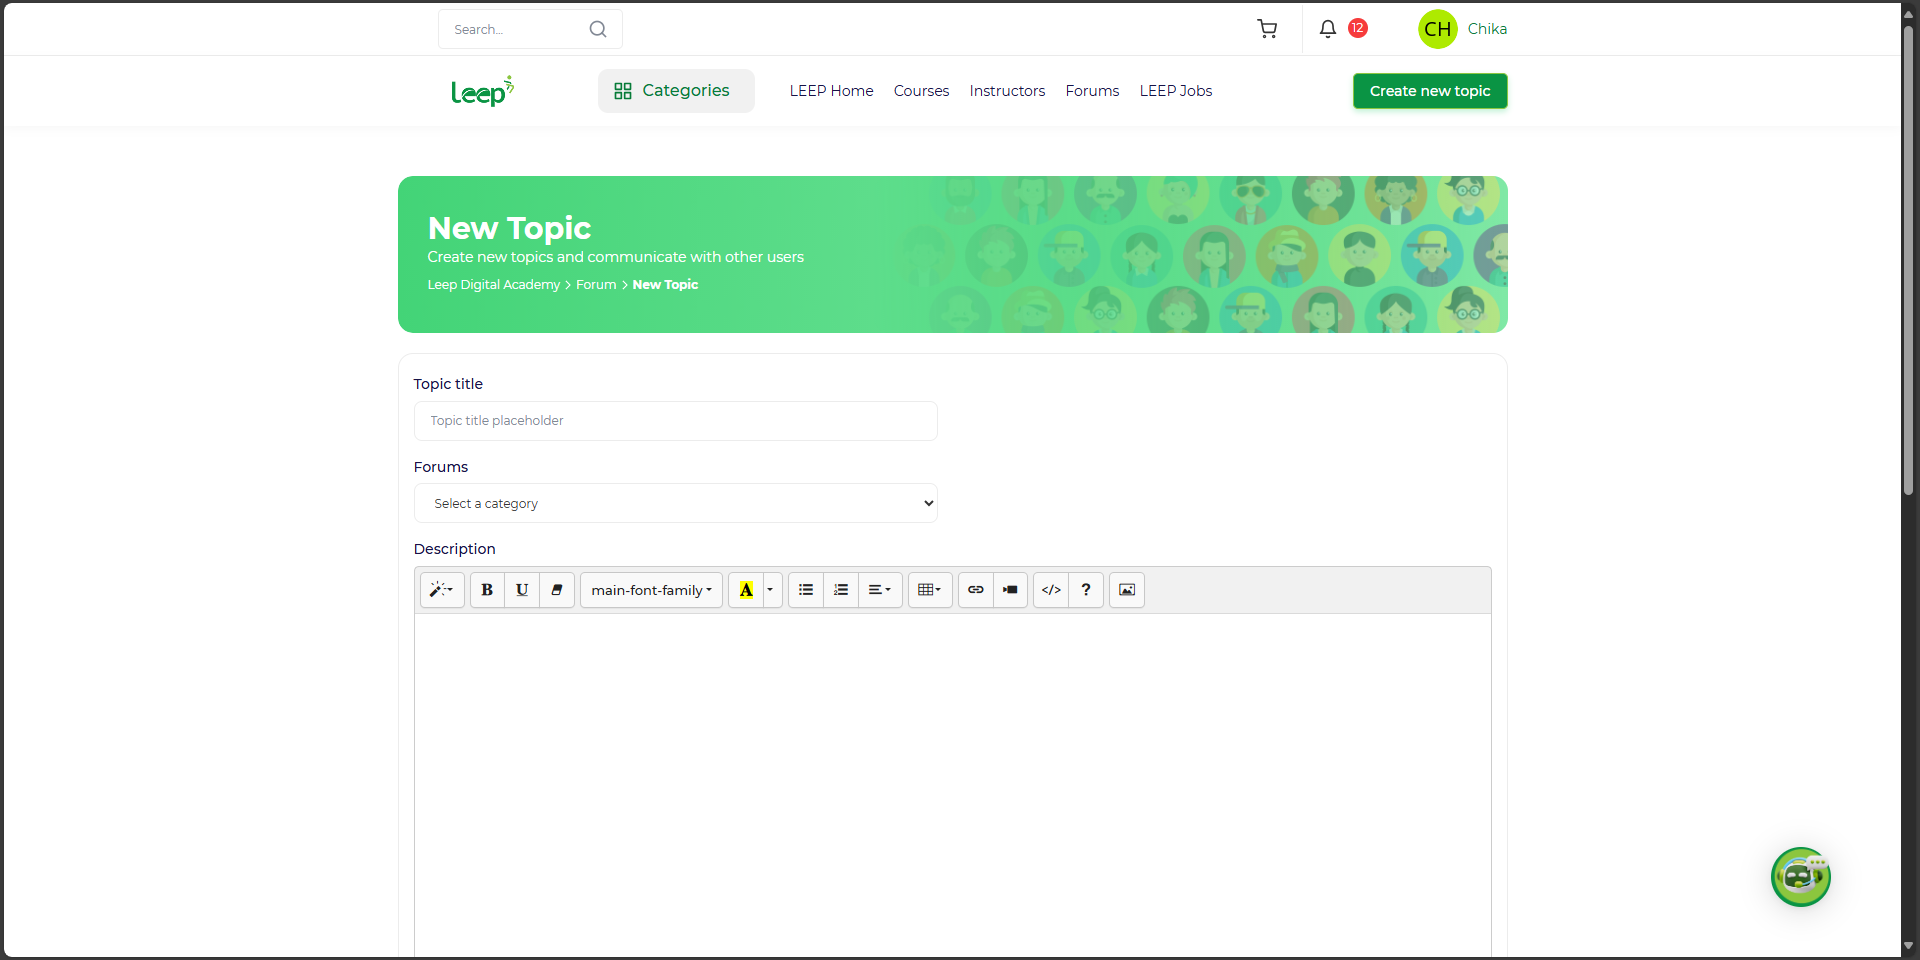Image resolution: width=1920 pixels, height=960 pixels.
Task: Expand the Select a category dropdown
Action: [x=676, y=503]
